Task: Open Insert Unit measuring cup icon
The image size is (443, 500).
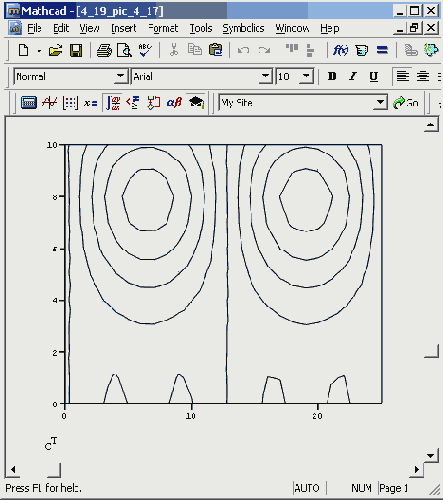Action: 361,50
